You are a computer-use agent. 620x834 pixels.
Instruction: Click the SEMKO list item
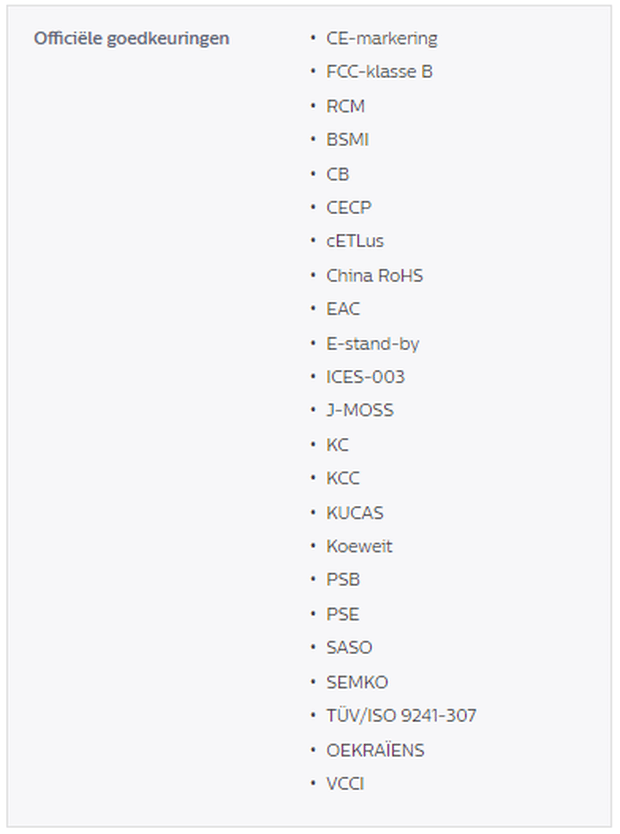(357, 682)
